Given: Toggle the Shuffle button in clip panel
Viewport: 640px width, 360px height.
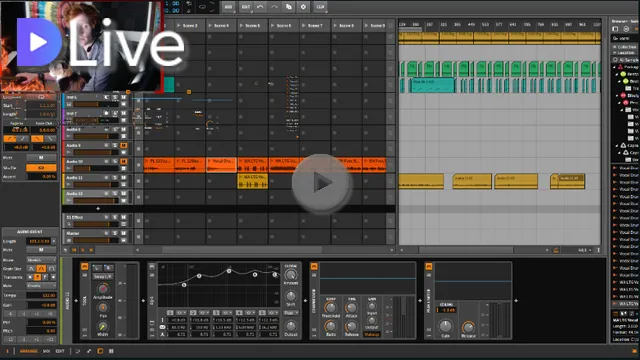Looking at the screenshot, I should 41,168.
